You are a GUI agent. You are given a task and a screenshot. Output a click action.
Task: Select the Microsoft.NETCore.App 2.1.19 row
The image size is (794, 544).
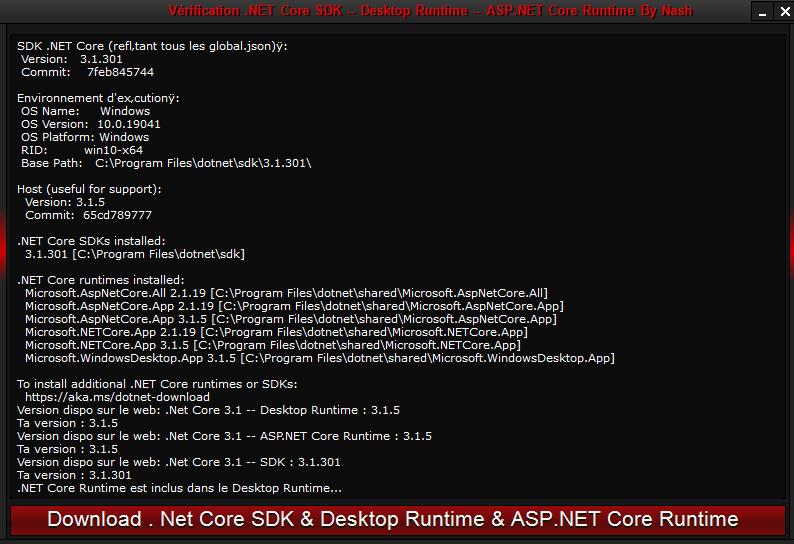click(276, 332)
